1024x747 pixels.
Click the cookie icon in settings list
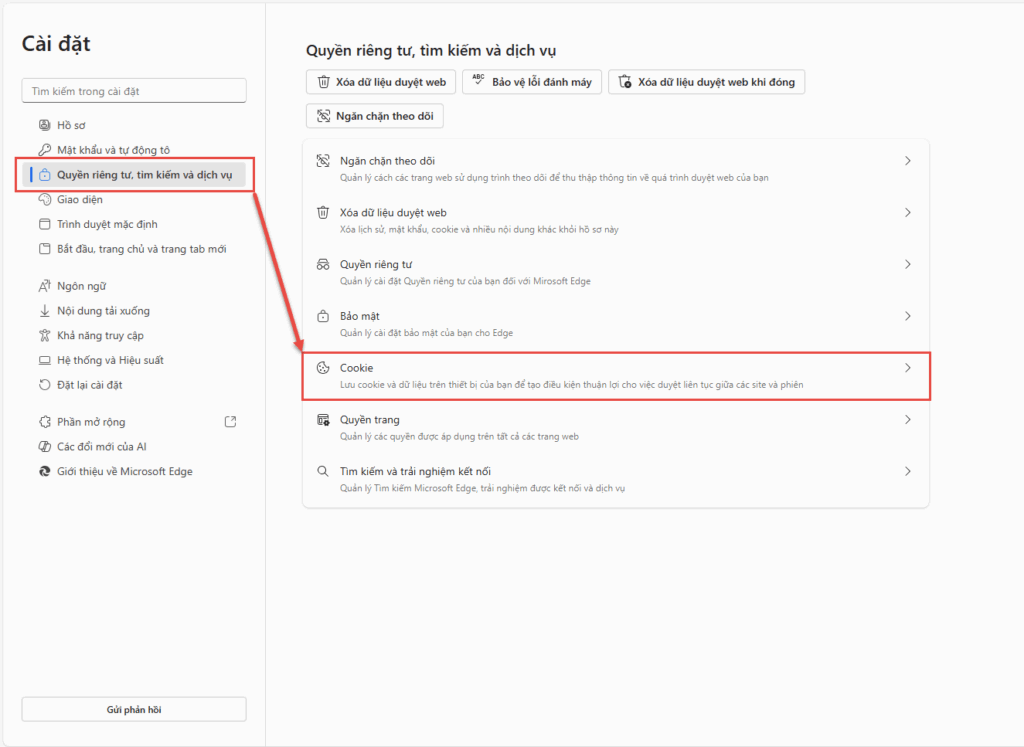[x=323, y=368]
